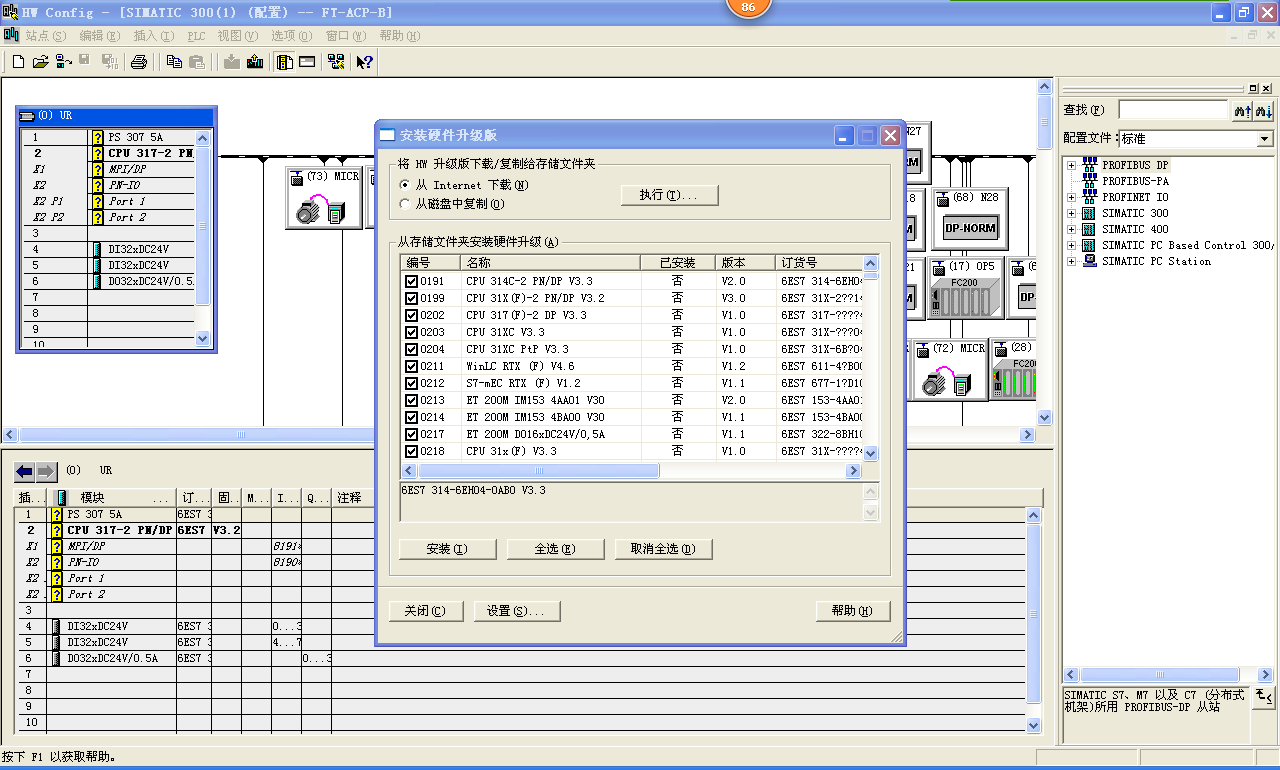The width and height of the screenshot is (1280, 770).
Task: Click the Configure Network toolbar icon
Action: [x=336, y=62]
